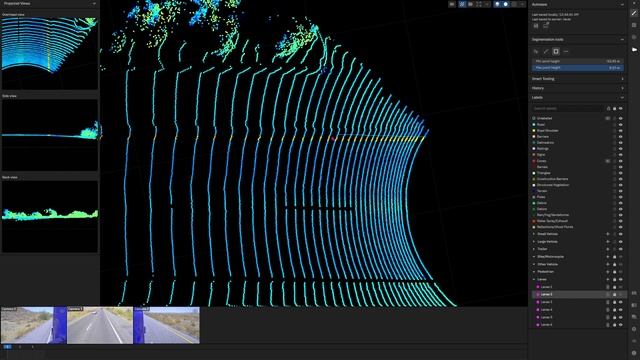Open the pencil edit tool in right sidebar
This screenshot has height=360, width=640.
click(x=634, y=13)
